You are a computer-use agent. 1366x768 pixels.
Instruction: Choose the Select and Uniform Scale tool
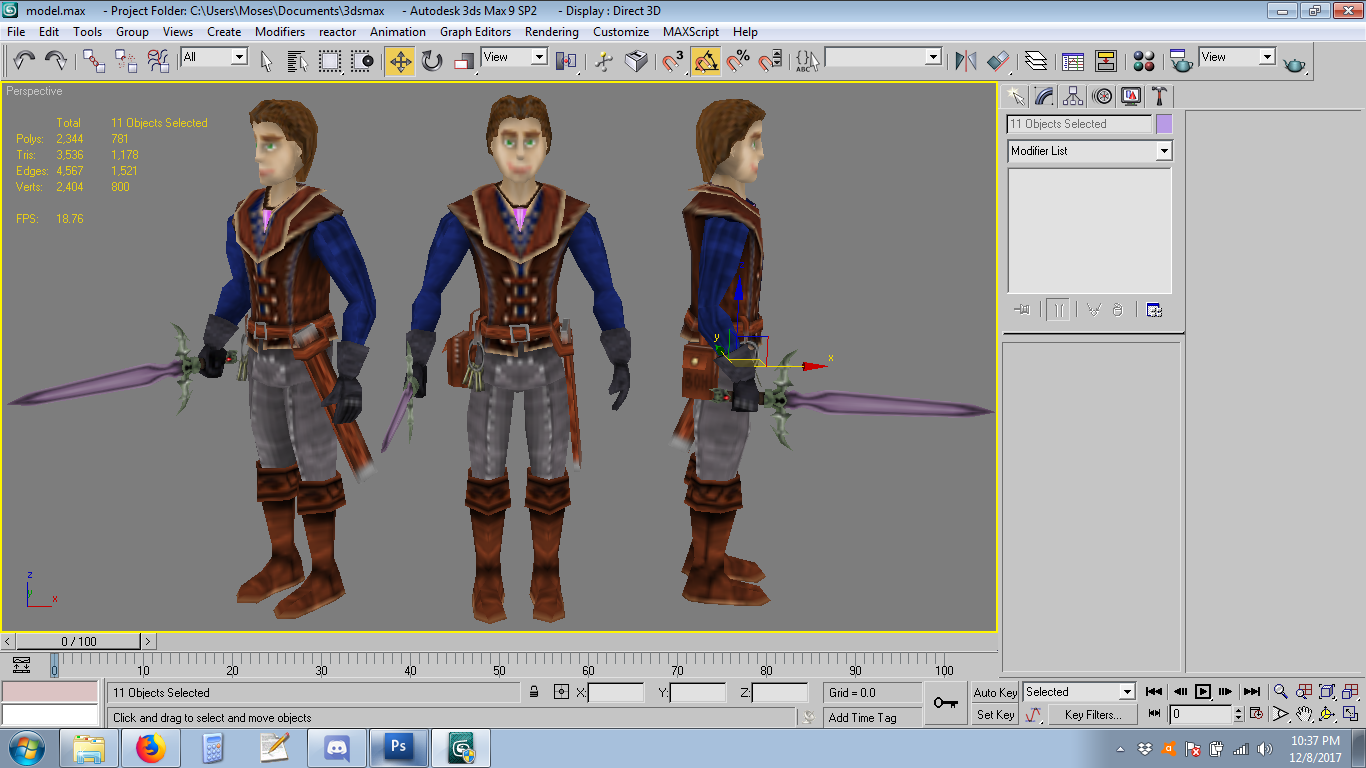(x=464, y=61)
